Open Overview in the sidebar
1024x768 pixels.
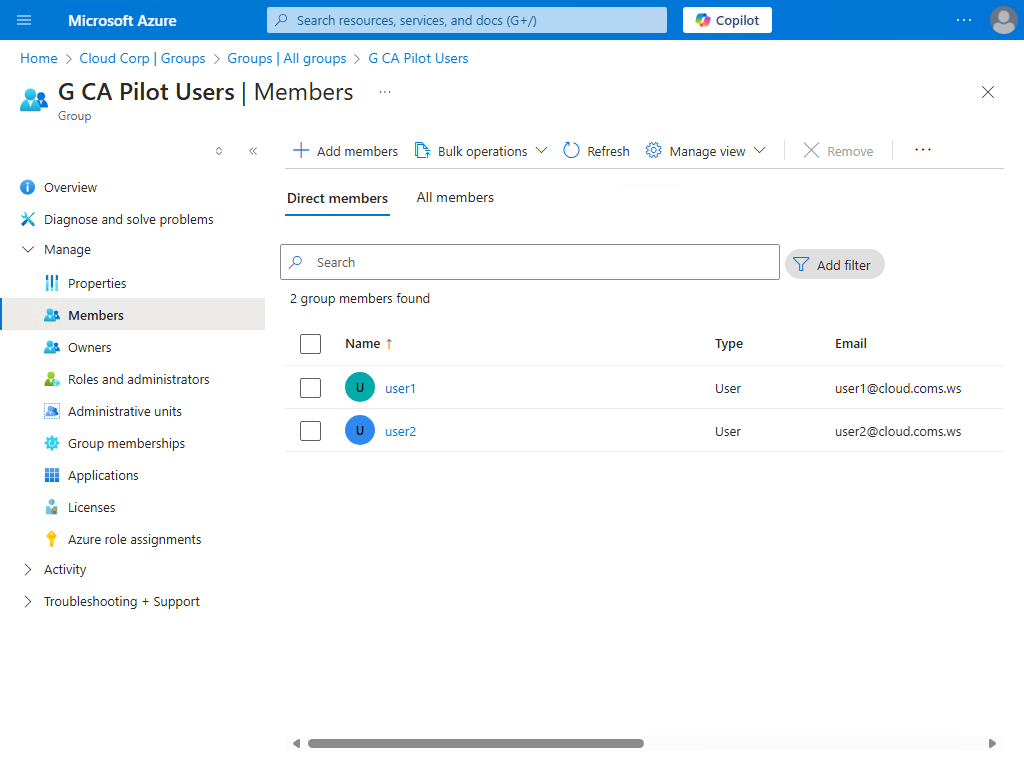point(70,187)
